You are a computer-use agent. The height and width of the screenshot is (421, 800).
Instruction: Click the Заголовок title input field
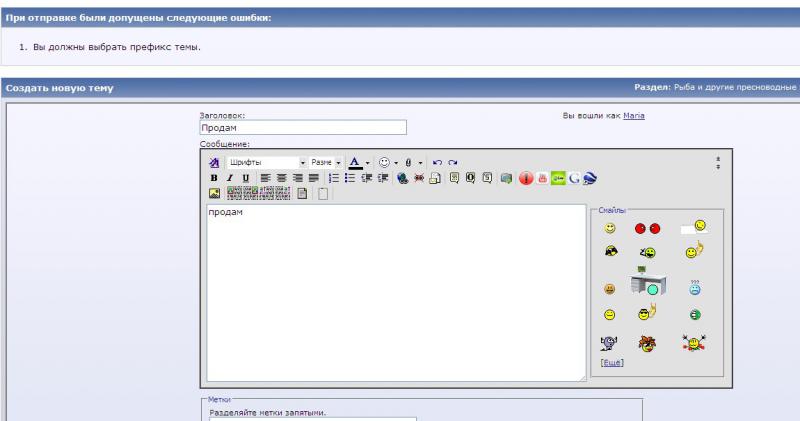[302, 128]
